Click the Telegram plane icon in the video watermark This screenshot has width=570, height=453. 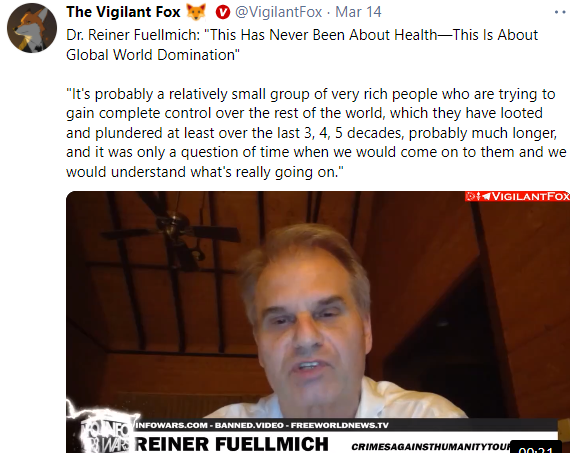pyautogui.click(x=486, y=196)
